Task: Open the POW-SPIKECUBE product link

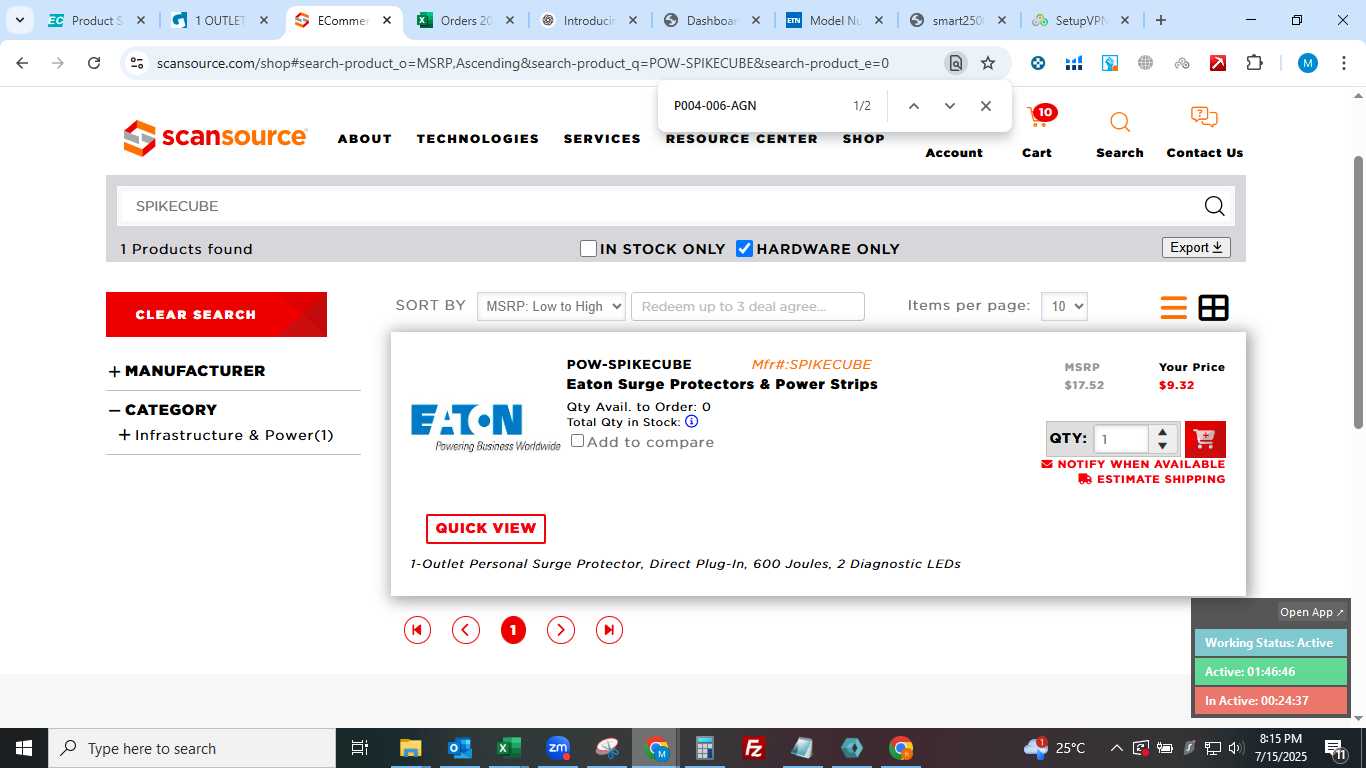Action: (629, 364)
